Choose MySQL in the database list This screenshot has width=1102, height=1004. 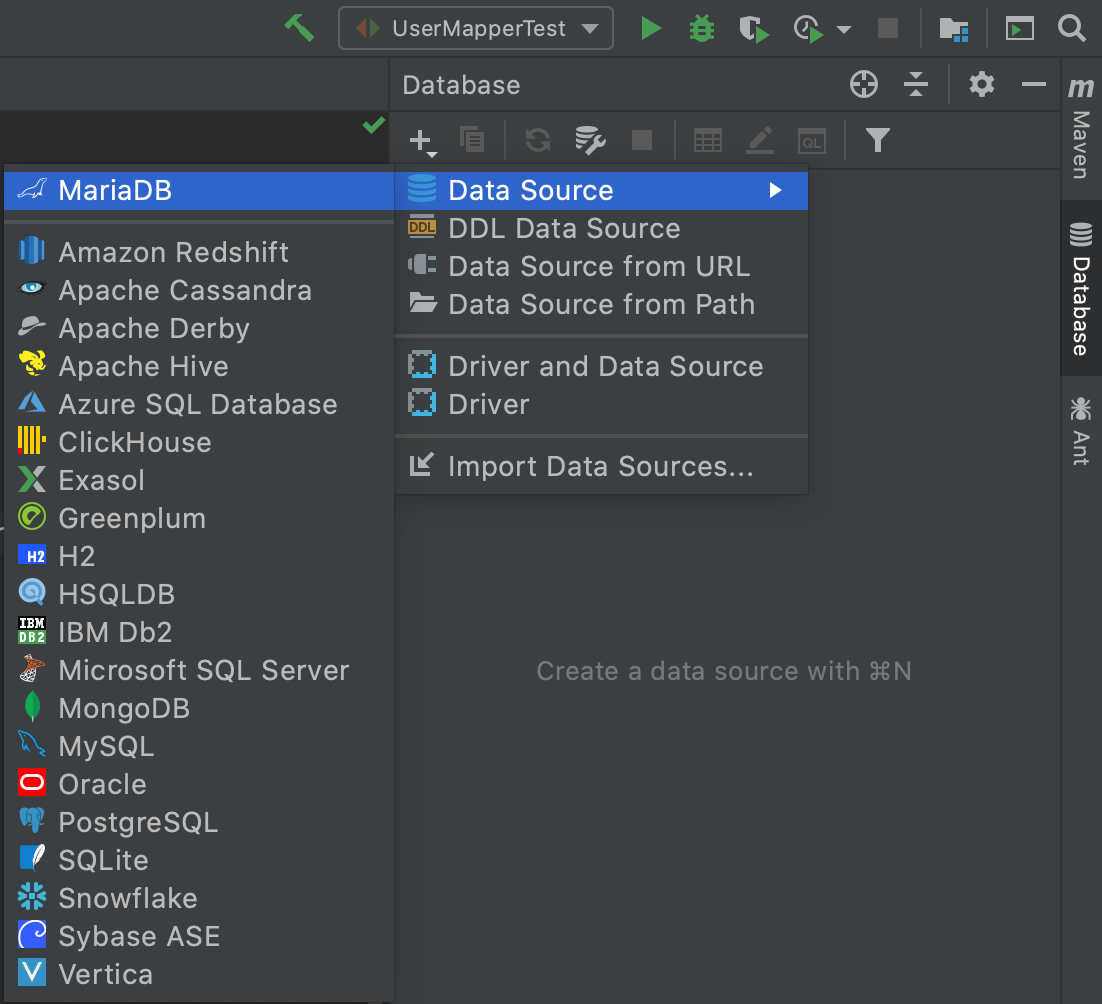(x=106, y=746)
